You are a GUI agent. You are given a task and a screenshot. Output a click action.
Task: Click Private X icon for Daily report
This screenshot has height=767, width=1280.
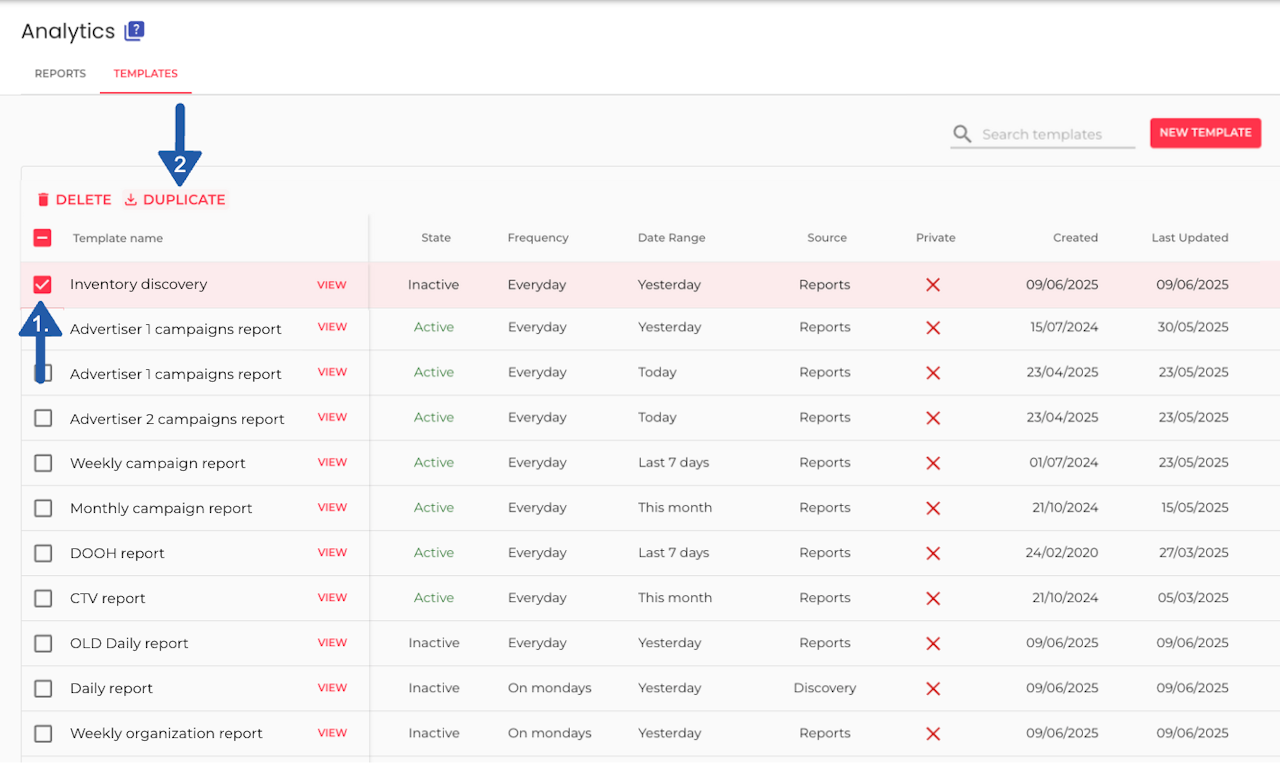click(933, 688)
